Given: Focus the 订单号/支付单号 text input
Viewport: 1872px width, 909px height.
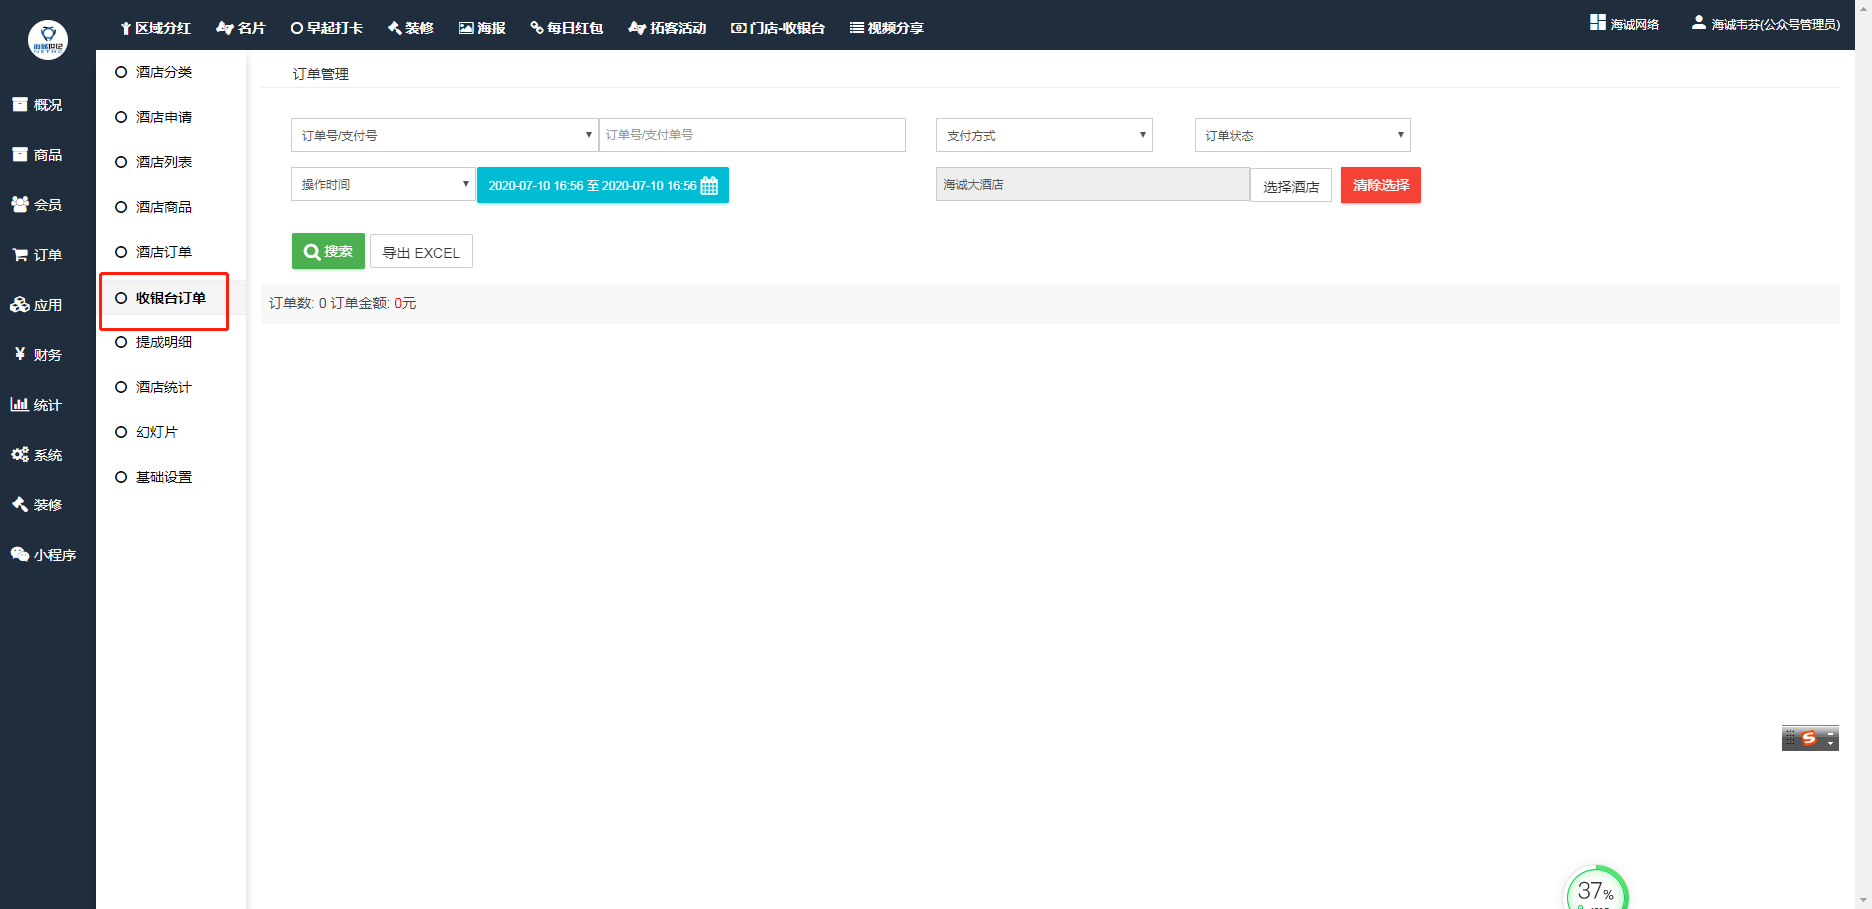Looking at the screenshot, I should tap(752, 135).
